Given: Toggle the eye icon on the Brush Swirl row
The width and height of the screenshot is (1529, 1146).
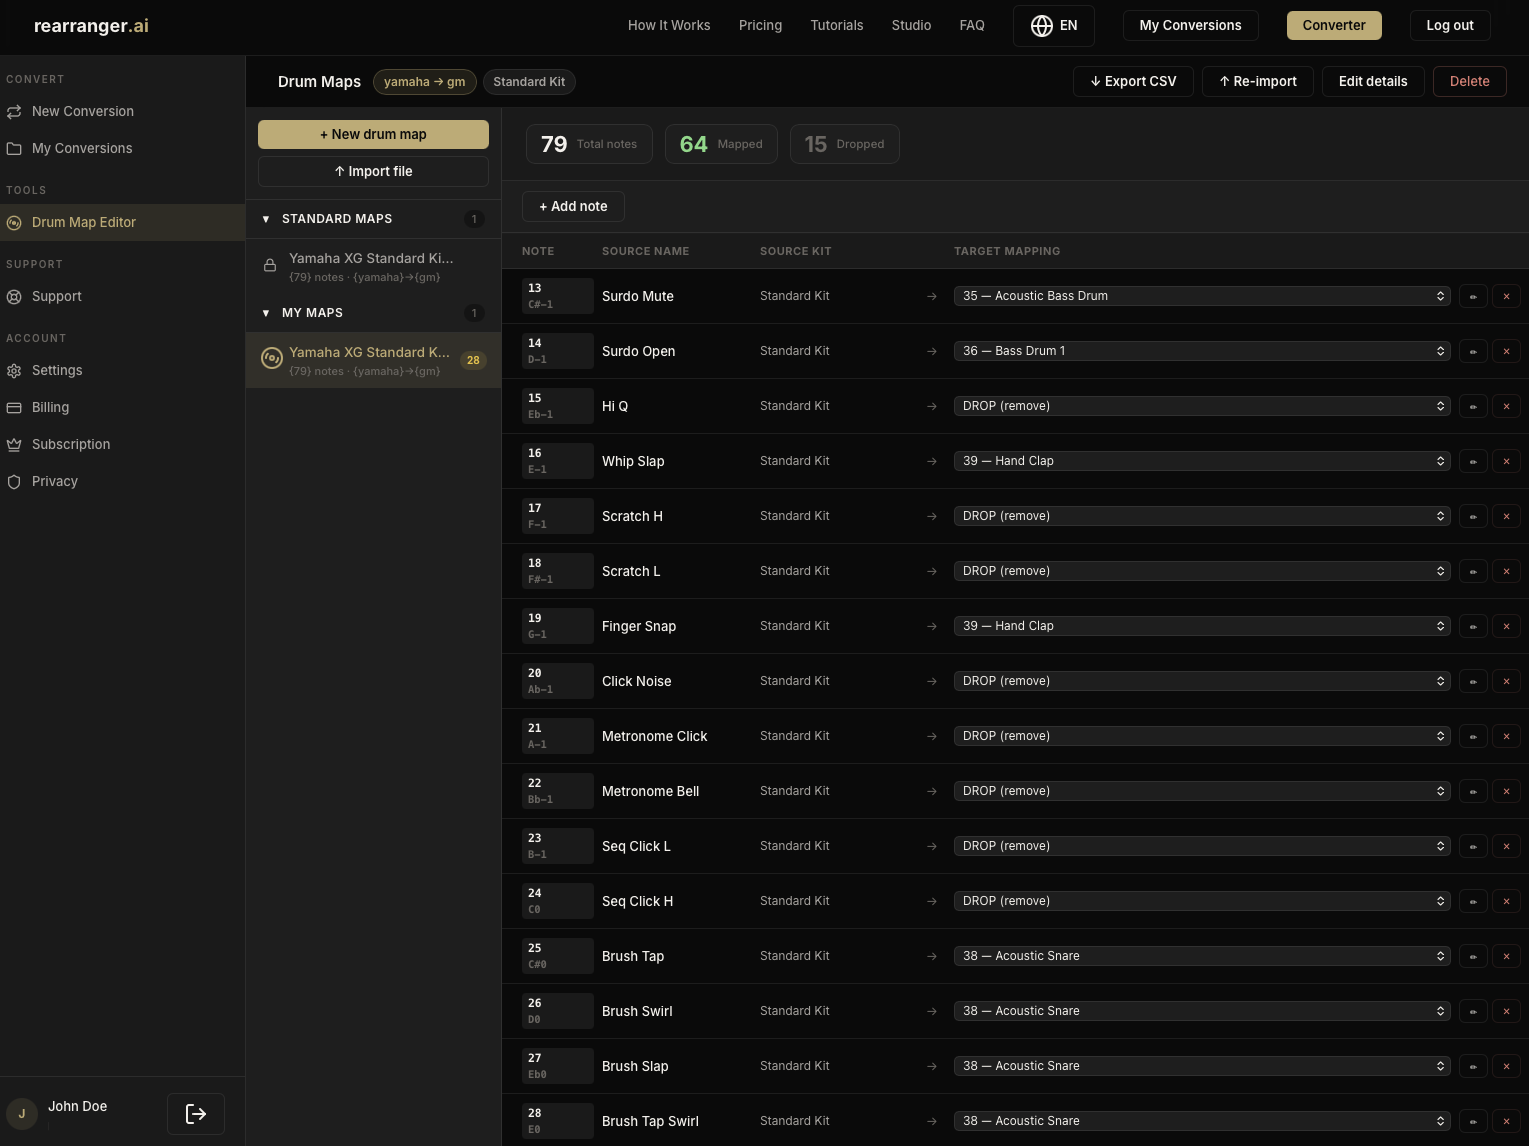Looking at the screenshot, I should click(1473, 1011).
